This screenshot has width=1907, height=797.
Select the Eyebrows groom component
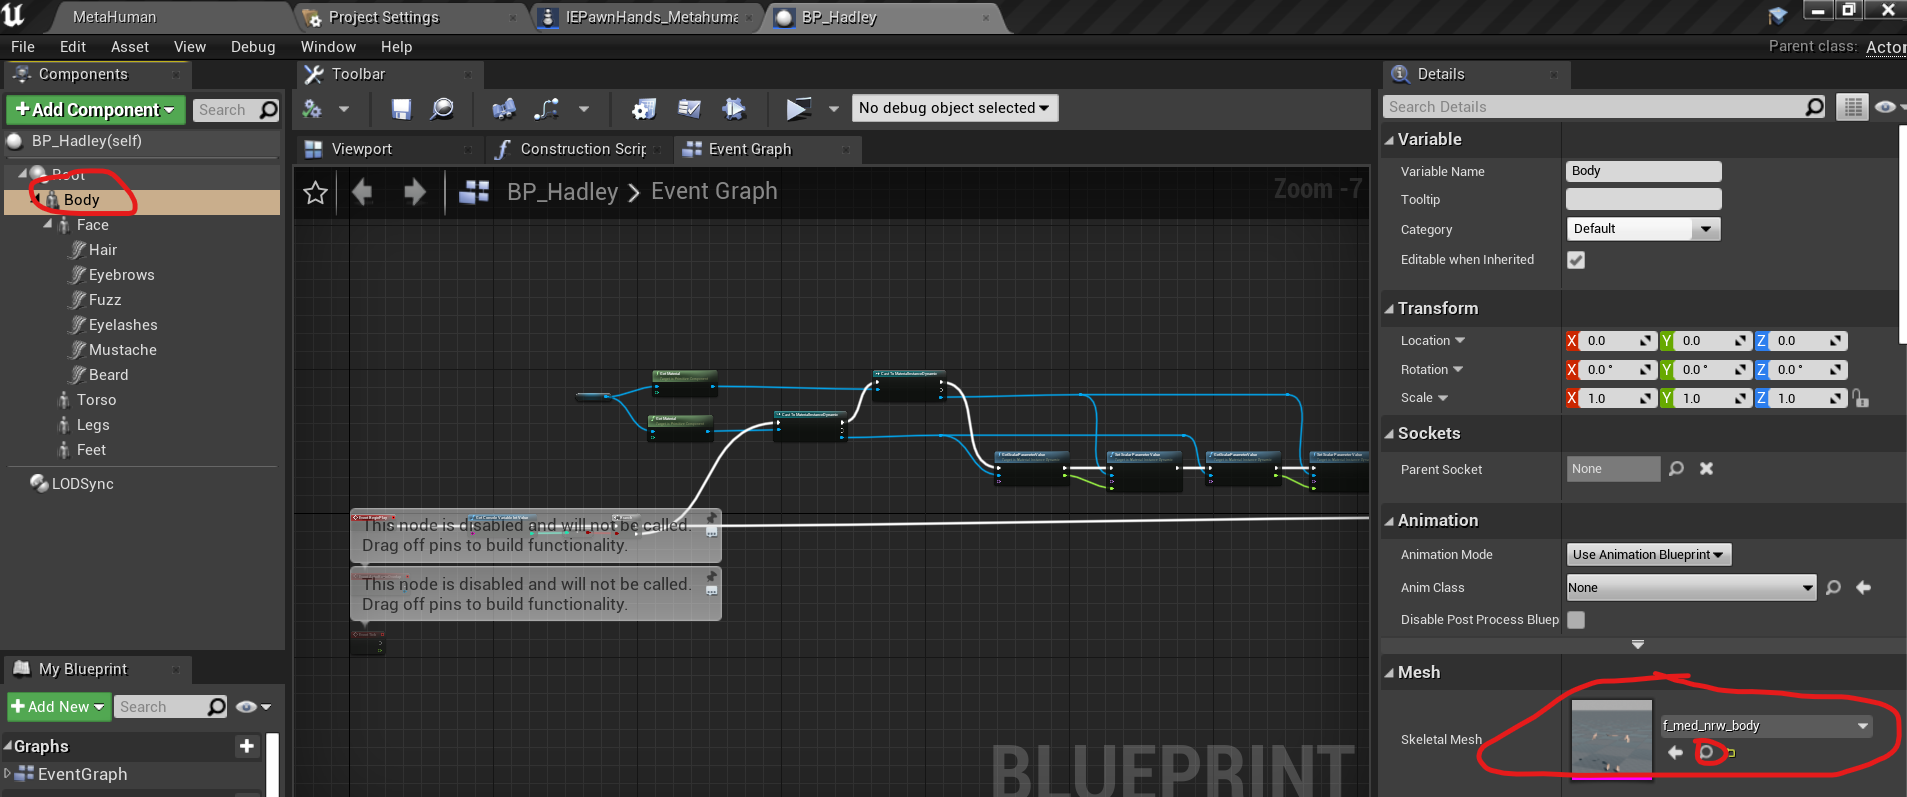pyautogui.click(x=122, y=275)
